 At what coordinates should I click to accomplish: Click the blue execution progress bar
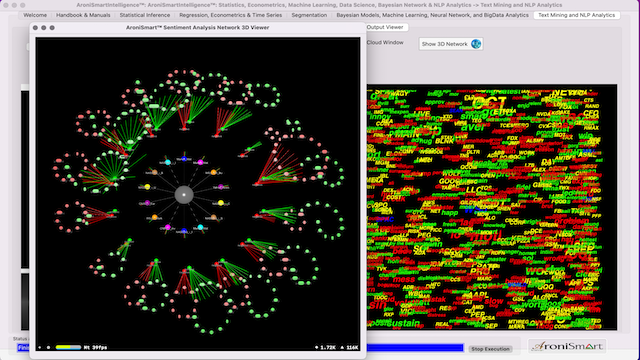(415, 348)
